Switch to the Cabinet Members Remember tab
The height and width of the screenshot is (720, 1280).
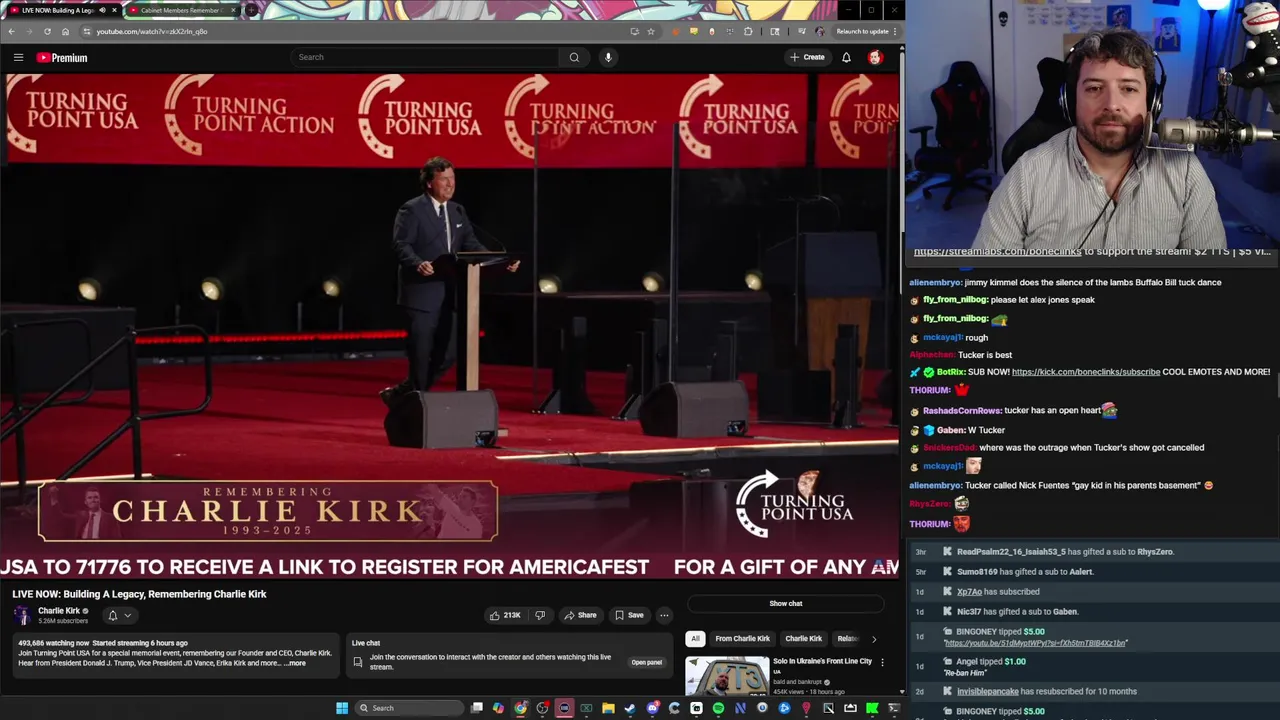pyautogui.click(x=182, y=10)
